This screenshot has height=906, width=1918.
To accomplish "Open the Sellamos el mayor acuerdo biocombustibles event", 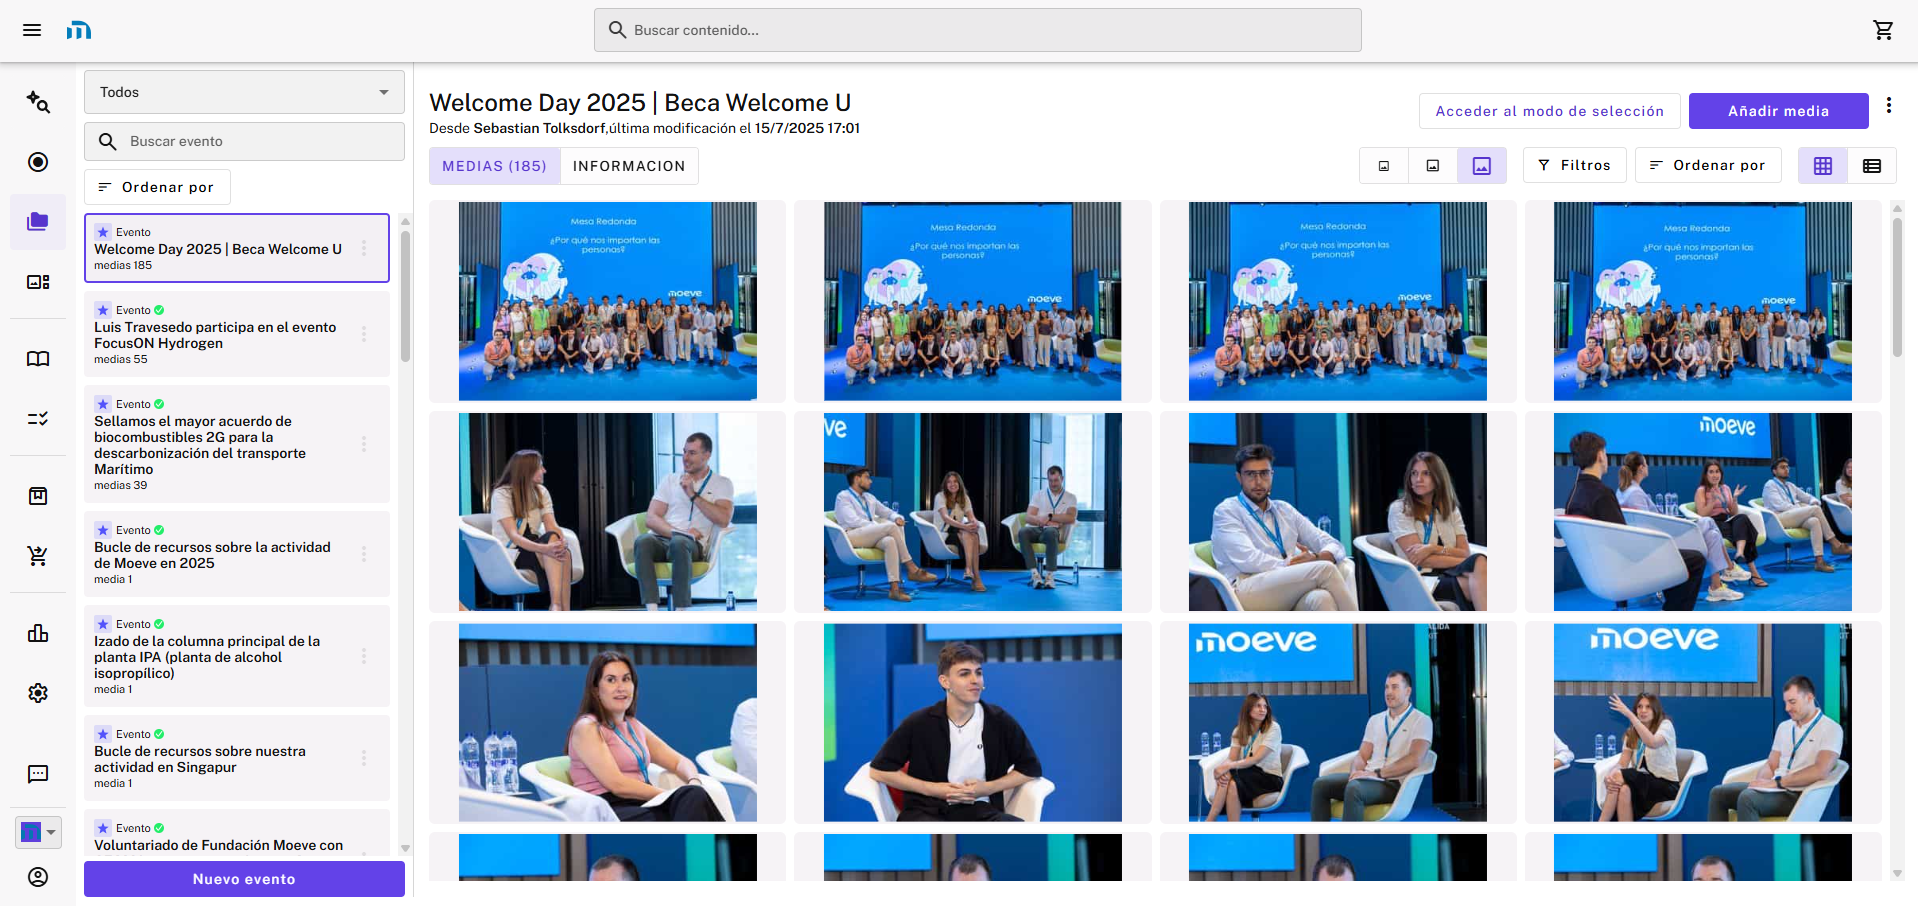I will point(237,444).
